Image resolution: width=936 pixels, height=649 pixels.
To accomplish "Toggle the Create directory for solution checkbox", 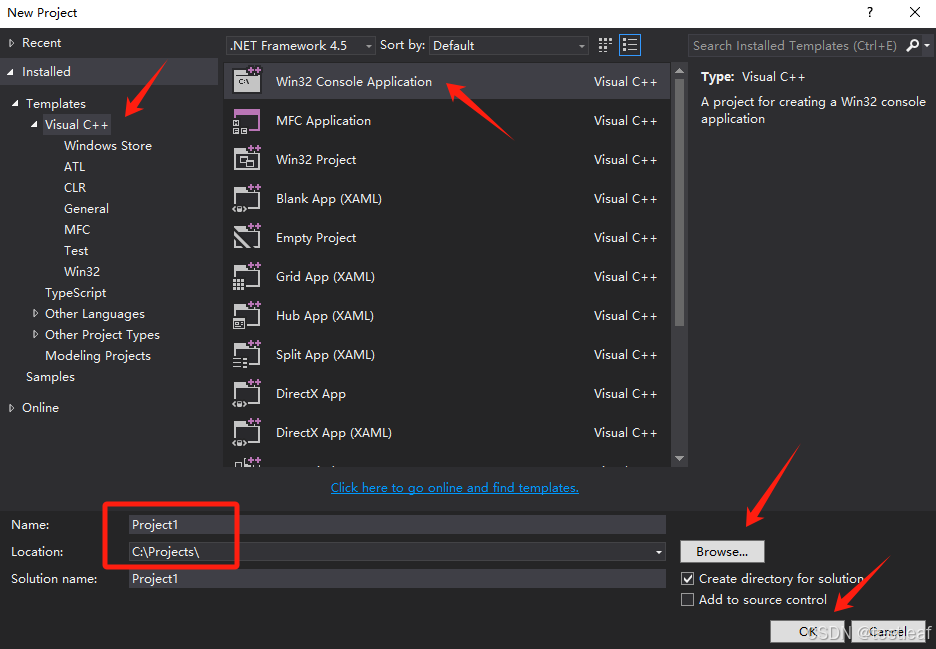I will (x=688, y=578).
